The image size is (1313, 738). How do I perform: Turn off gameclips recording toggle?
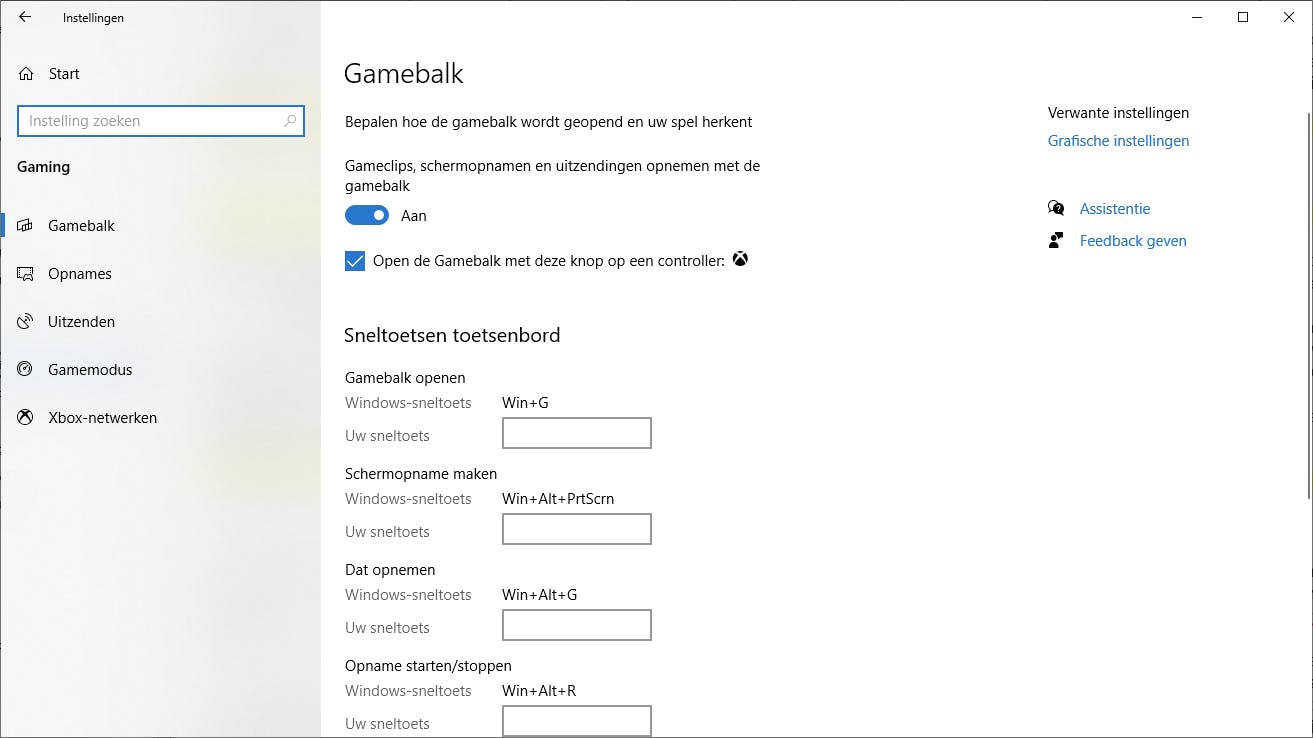tap(366, 215)
